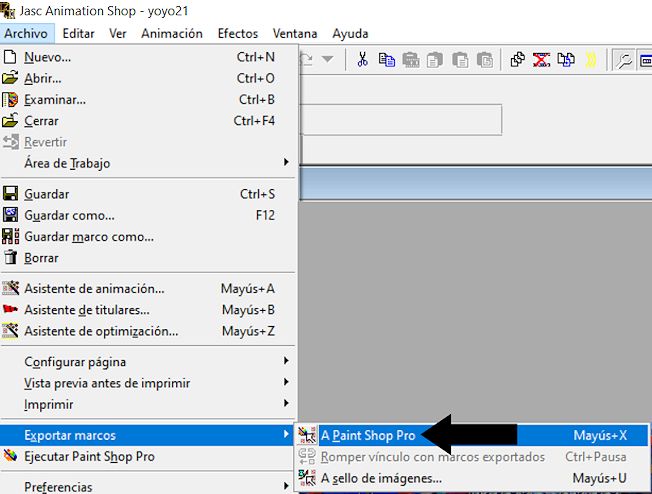Click the Cerrar folder icon
652x494 pixels.
10,120
